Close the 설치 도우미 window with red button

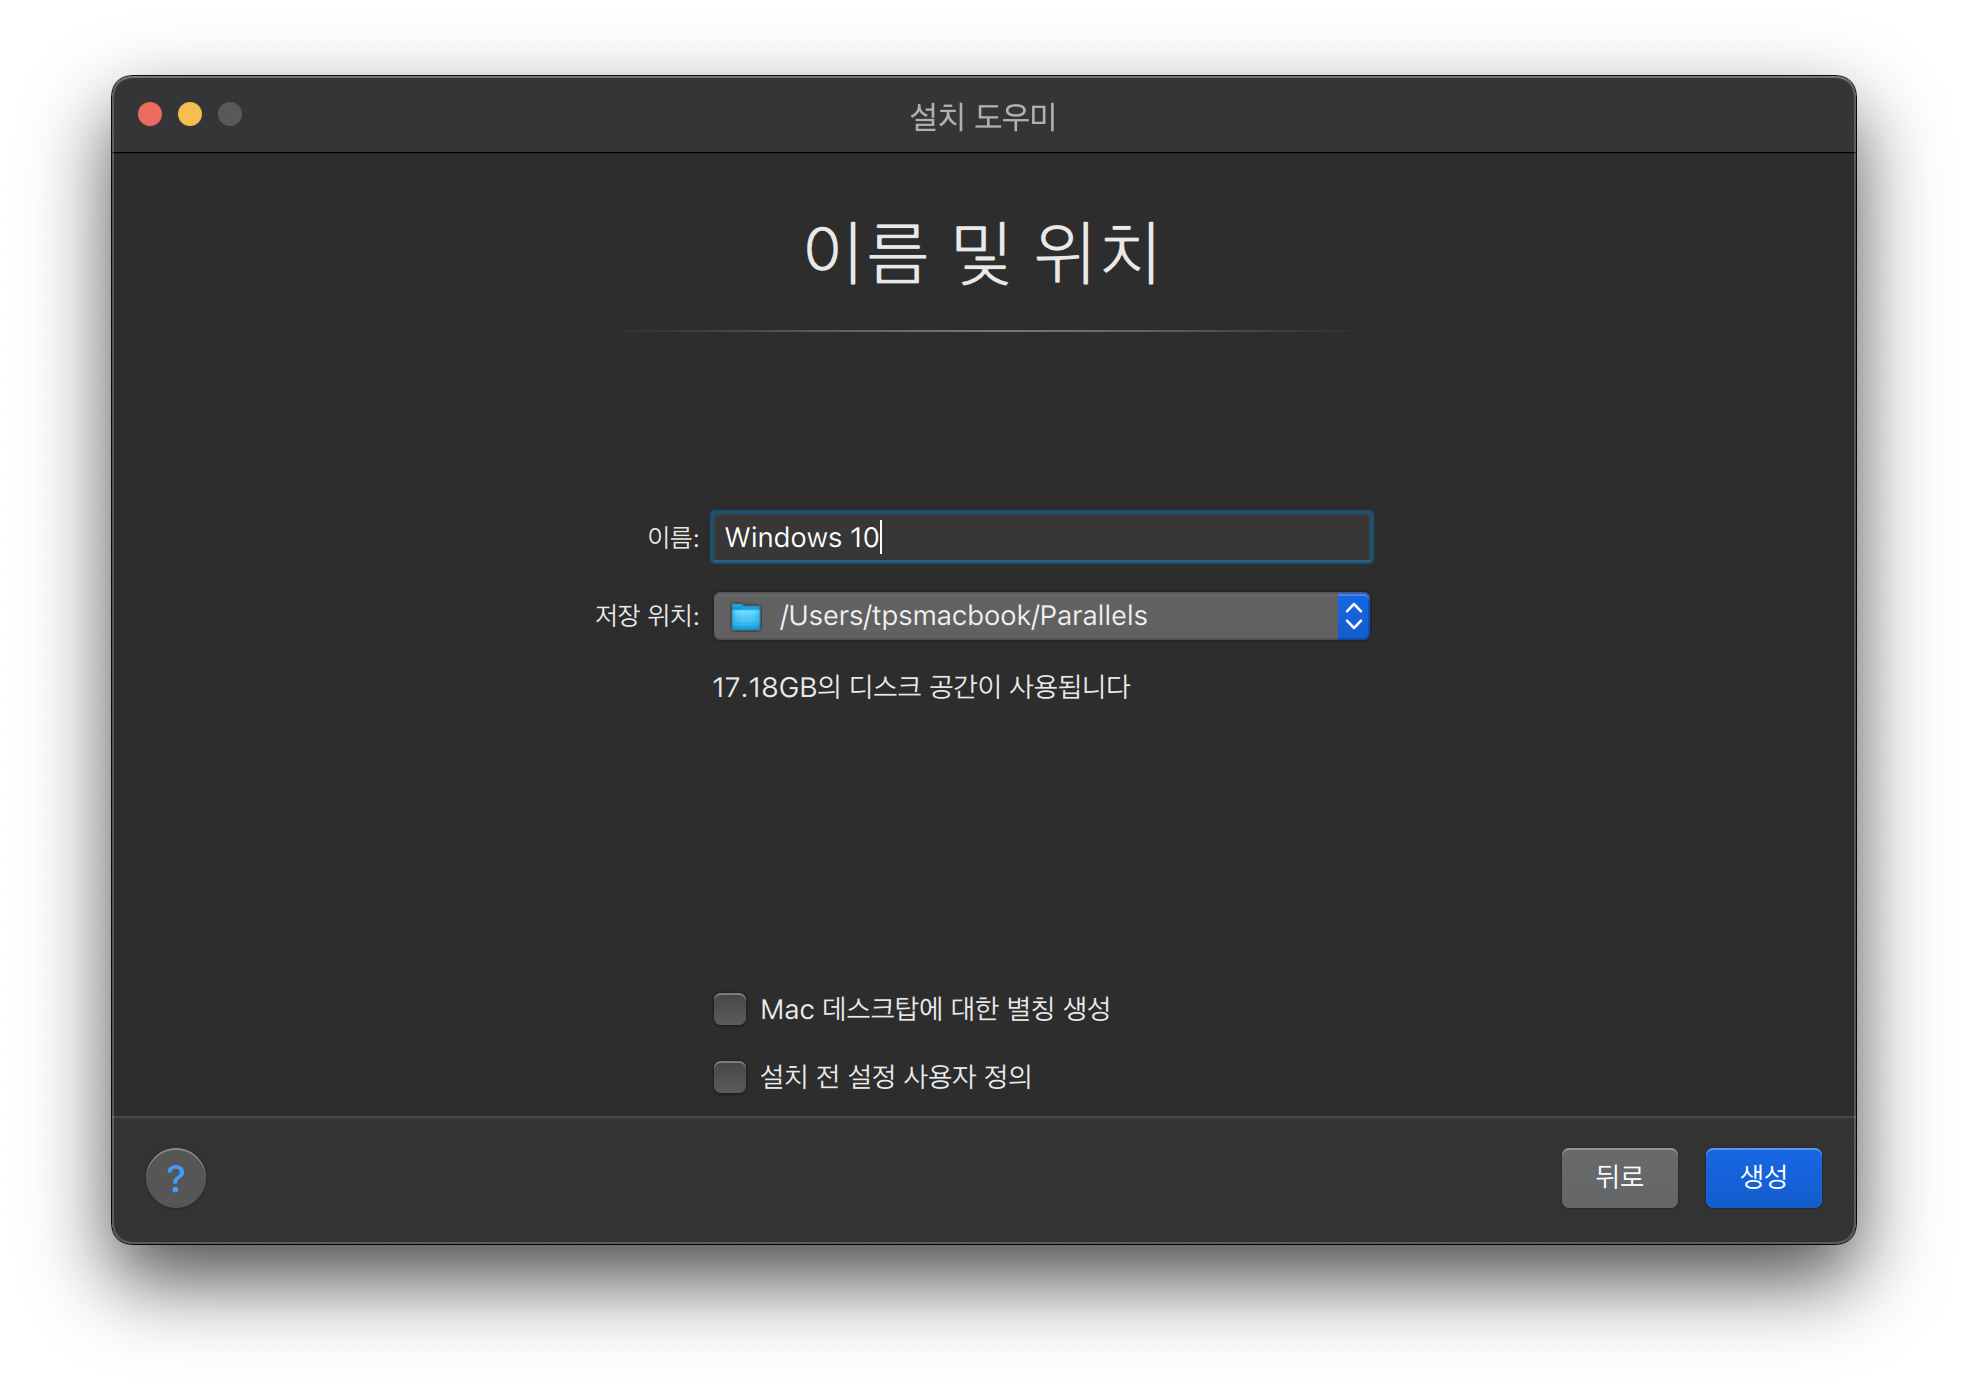tap(150, 114)
